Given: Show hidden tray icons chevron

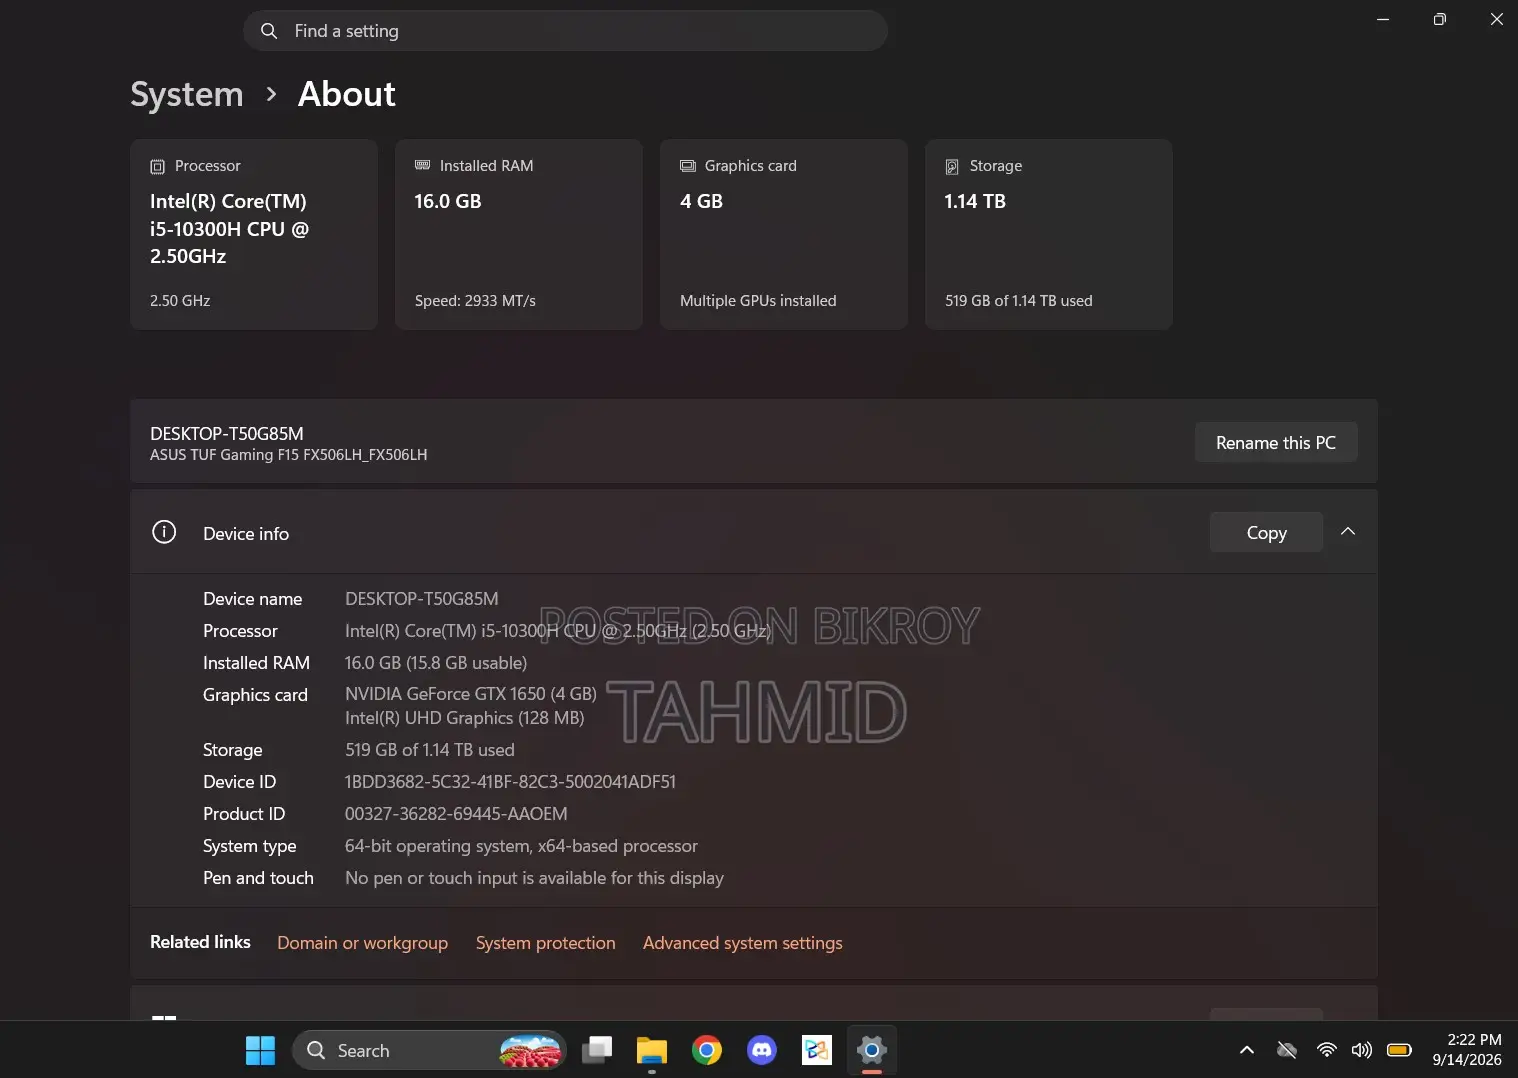Looking at the screenshot, I should point(1247,1050).
